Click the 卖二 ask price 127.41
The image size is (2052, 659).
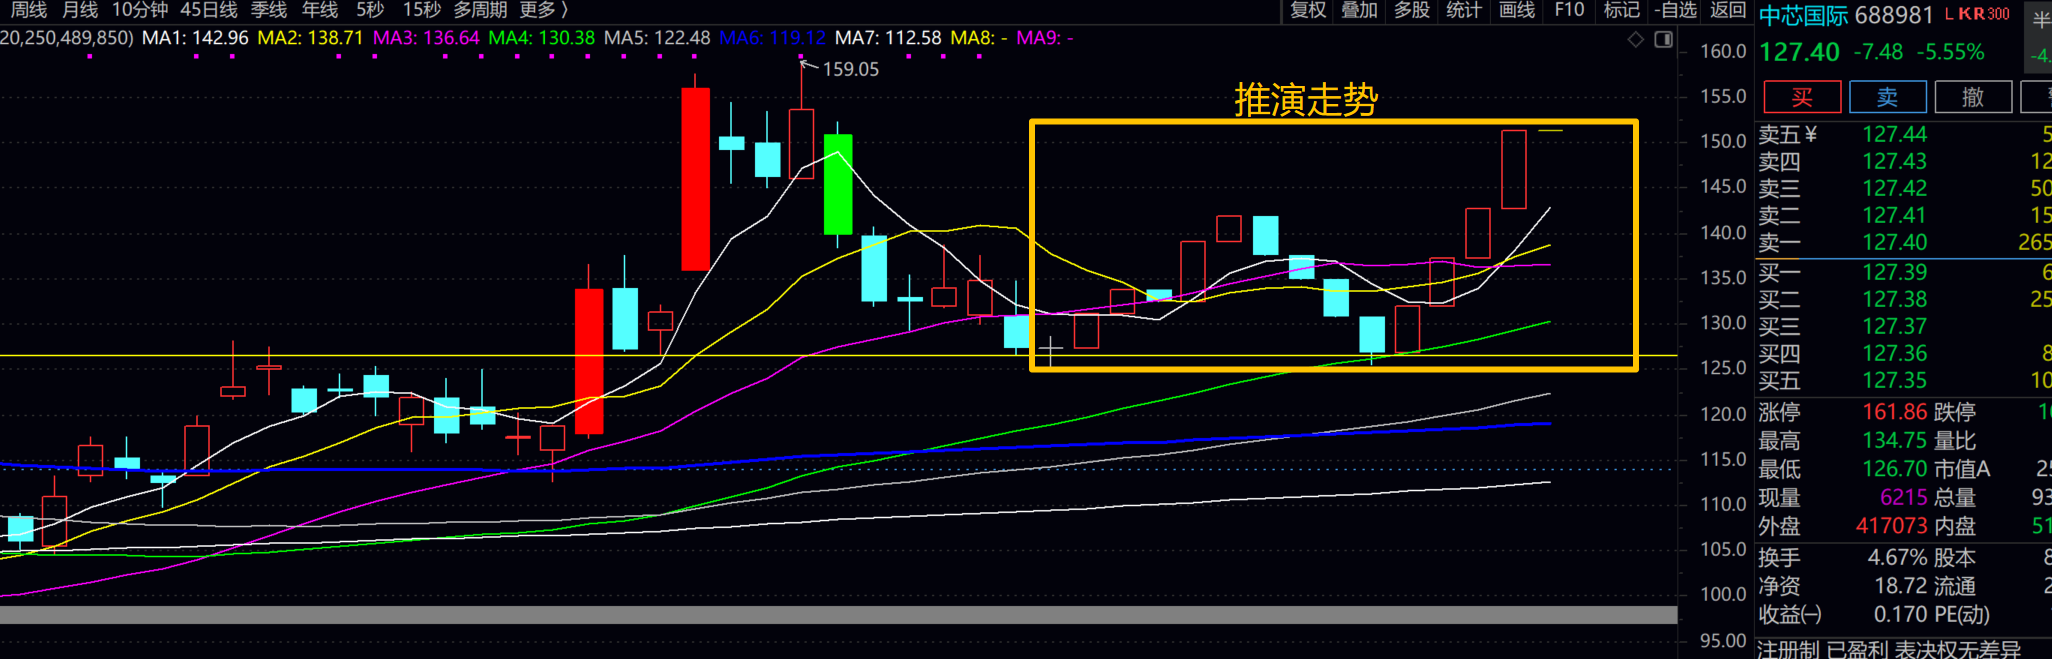(x=1894, y=215)
